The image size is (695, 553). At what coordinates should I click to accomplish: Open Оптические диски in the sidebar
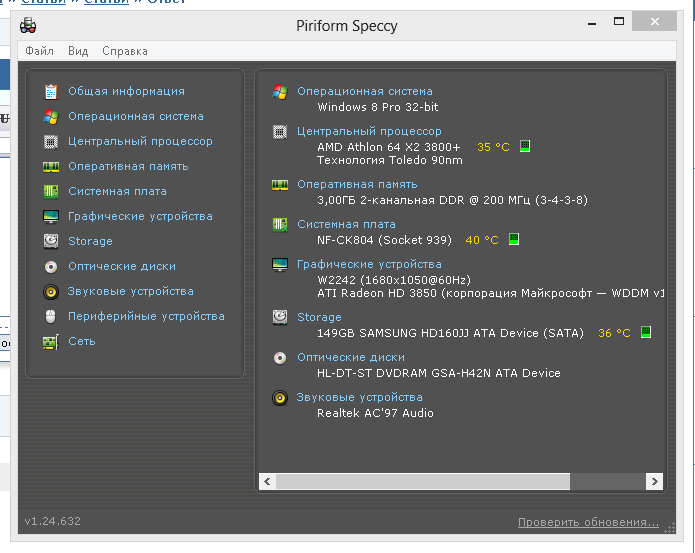click(x=122, y=266)
